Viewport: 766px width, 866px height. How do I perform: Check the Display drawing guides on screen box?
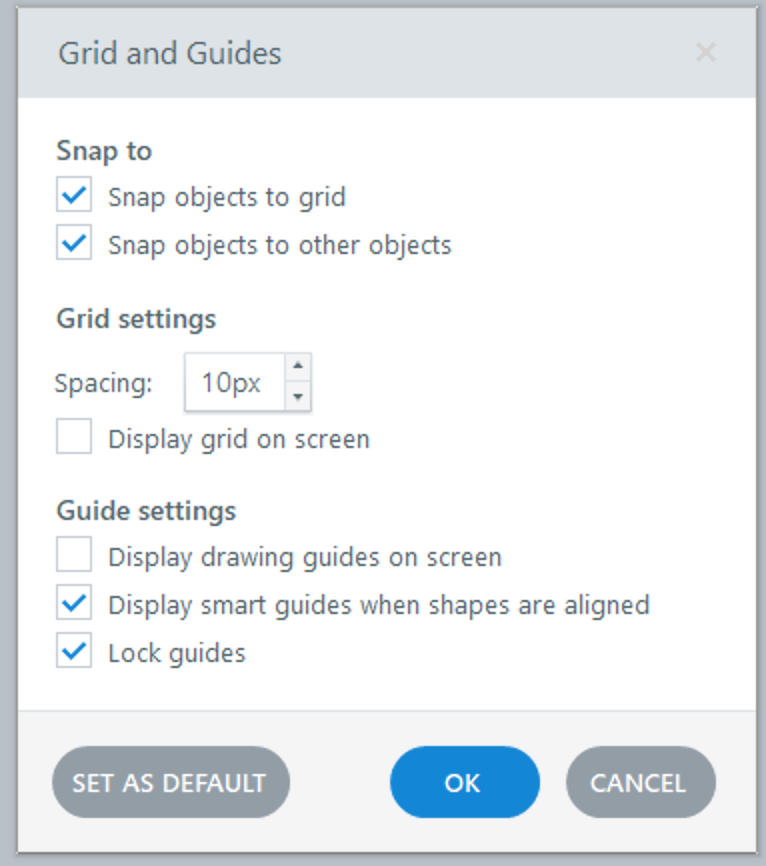(74, 555)
